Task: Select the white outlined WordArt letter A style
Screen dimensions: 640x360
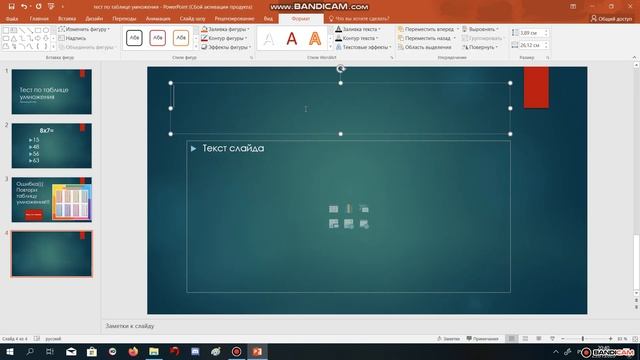Action: 269,39
